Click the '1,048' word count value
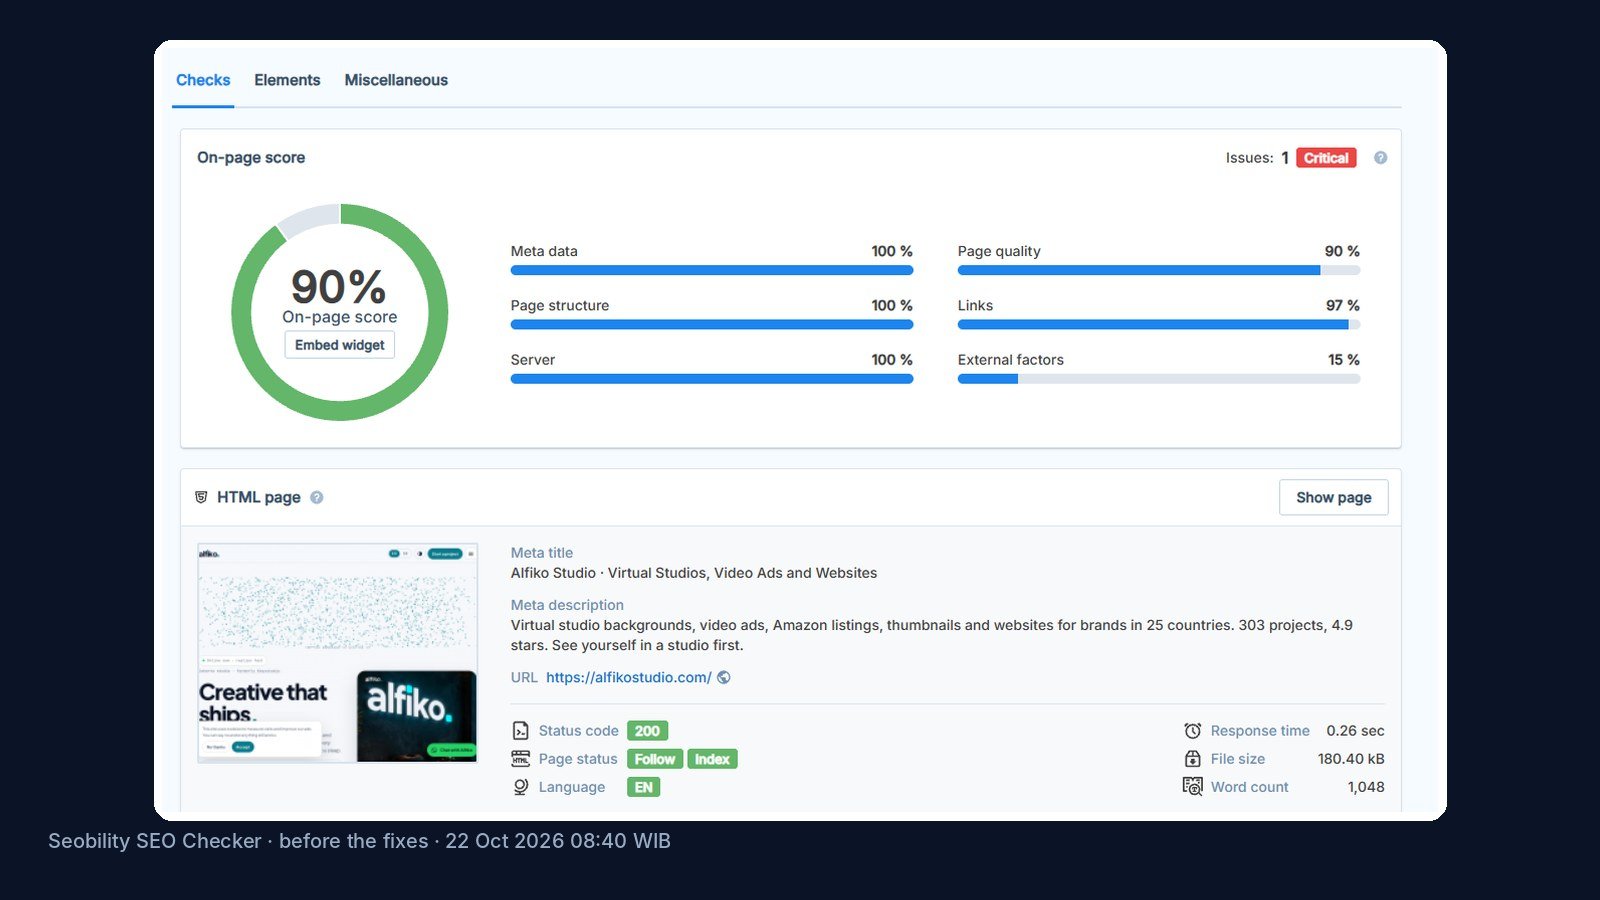This screenshot has height=900, width=1600. [x=1366, y=787]
